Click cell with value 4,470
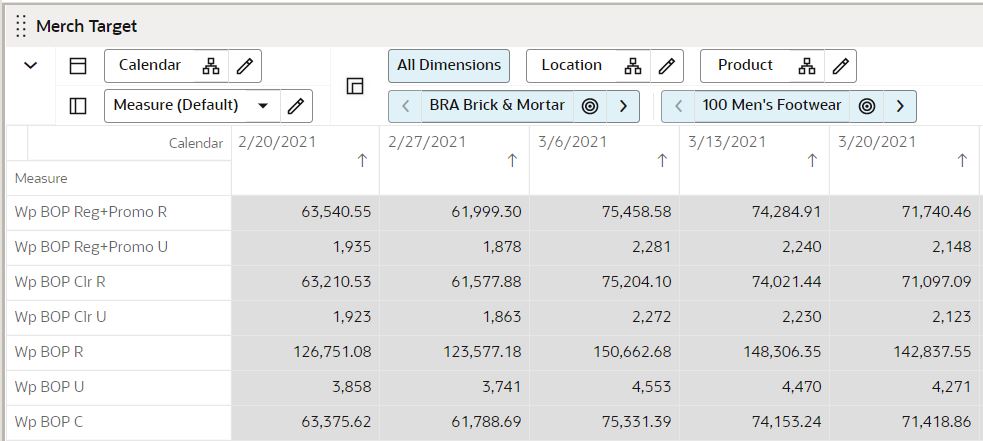Screen dimensions: 983x441 (754, 387)
